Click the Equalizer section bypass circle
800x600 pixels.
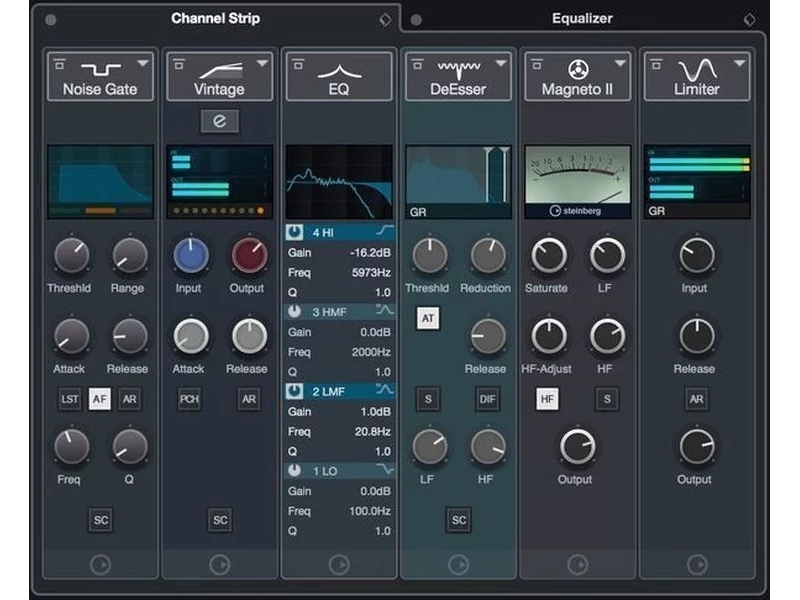(416, 20)
